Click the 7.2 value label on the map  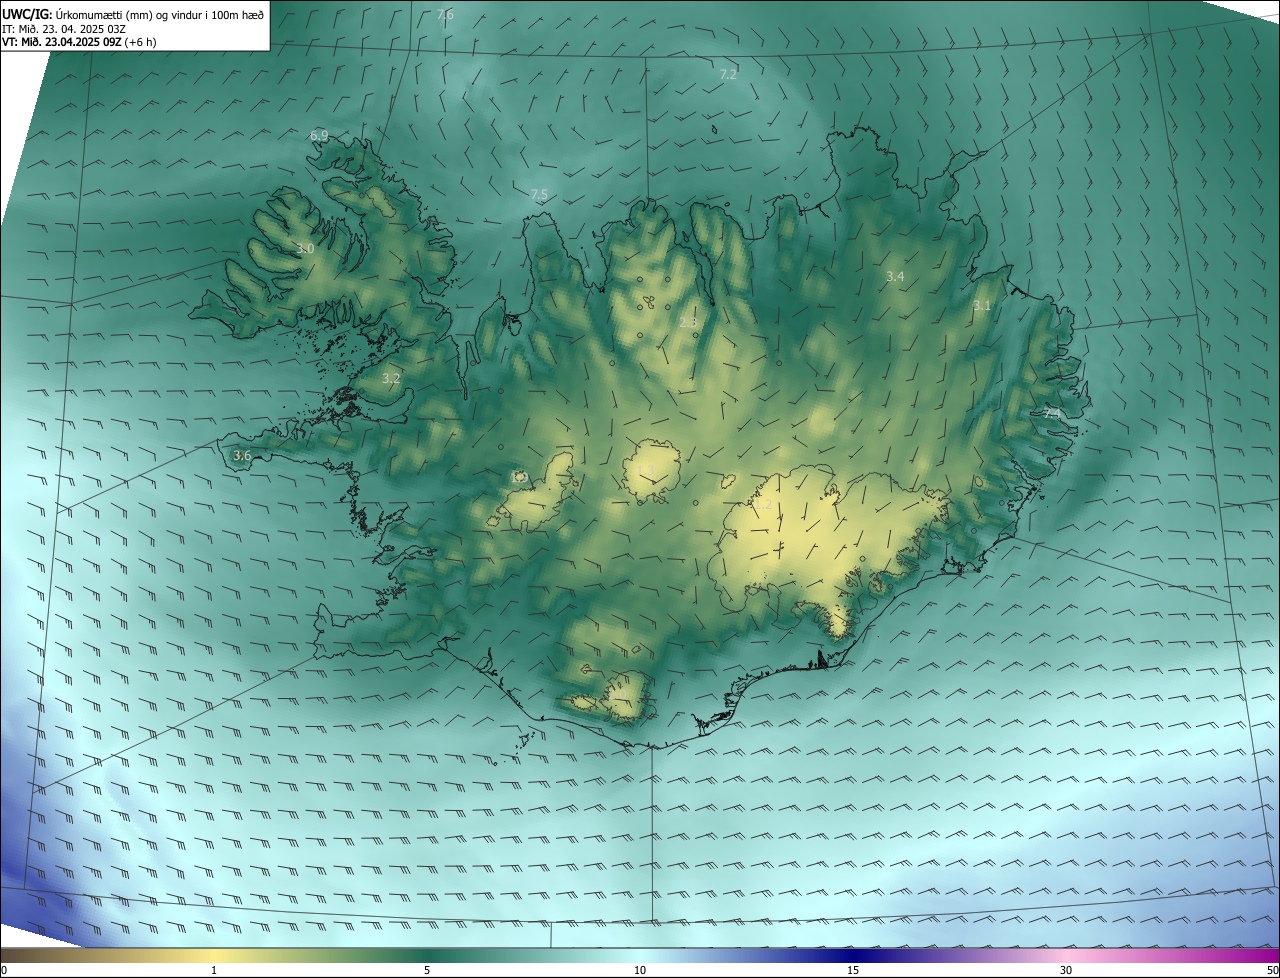pos(728,75)
